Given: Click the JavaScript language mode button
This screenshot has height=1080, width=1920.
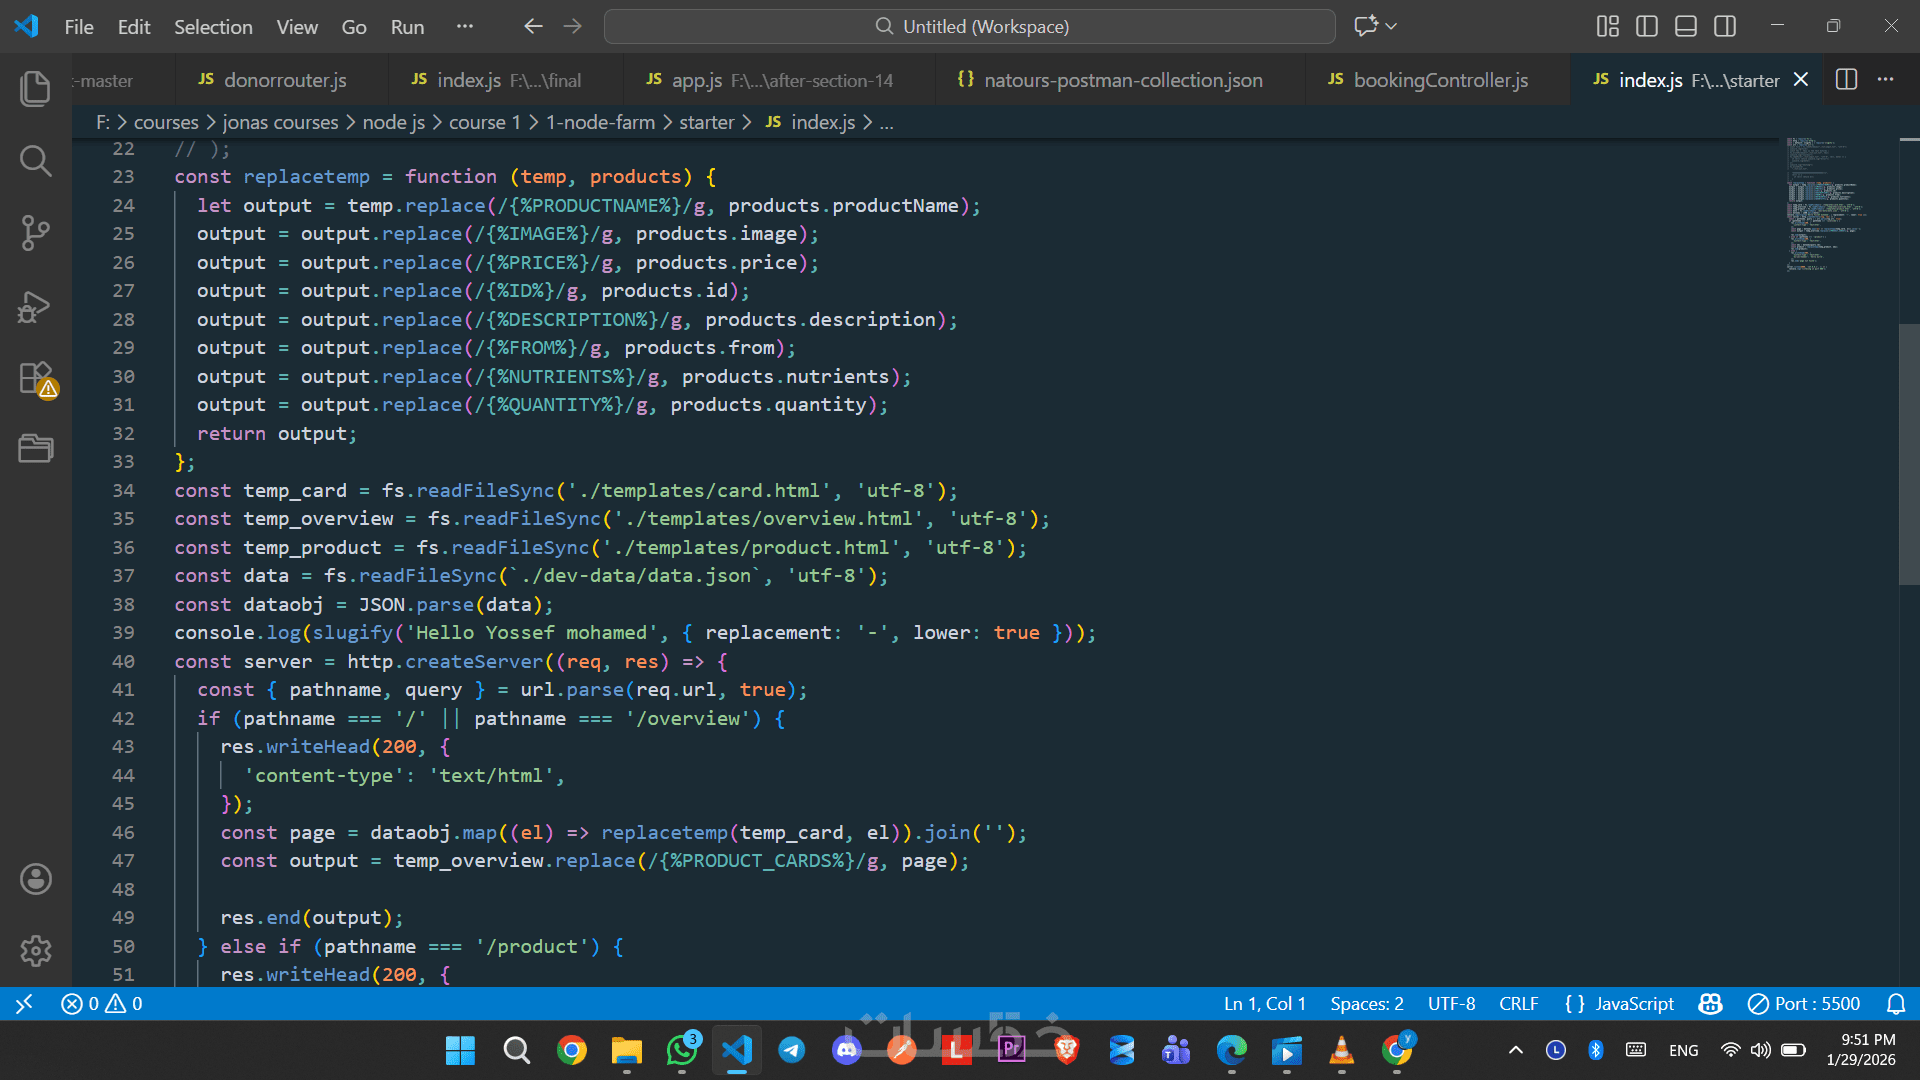Looking at the screenshot, I should point(1620,1003).
